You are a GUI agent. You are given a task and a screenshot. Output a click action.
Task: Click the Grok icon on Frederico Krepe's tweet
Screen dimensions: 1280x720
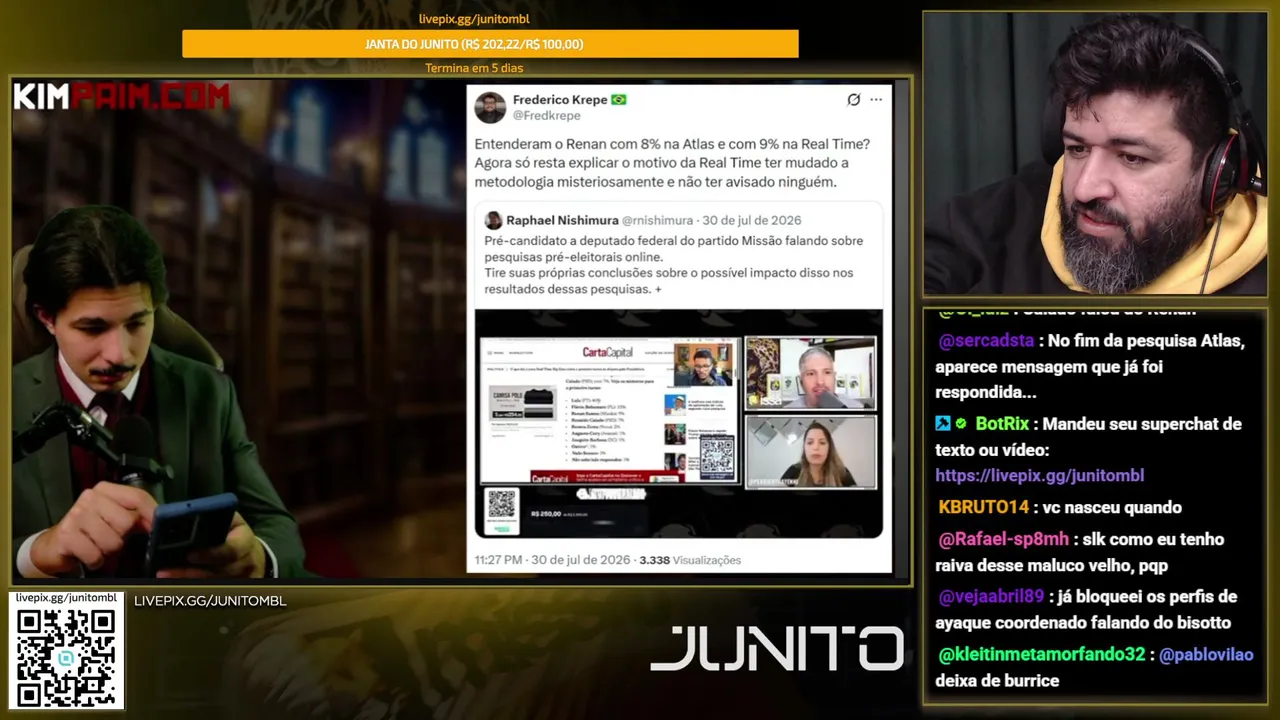[853, 100]
